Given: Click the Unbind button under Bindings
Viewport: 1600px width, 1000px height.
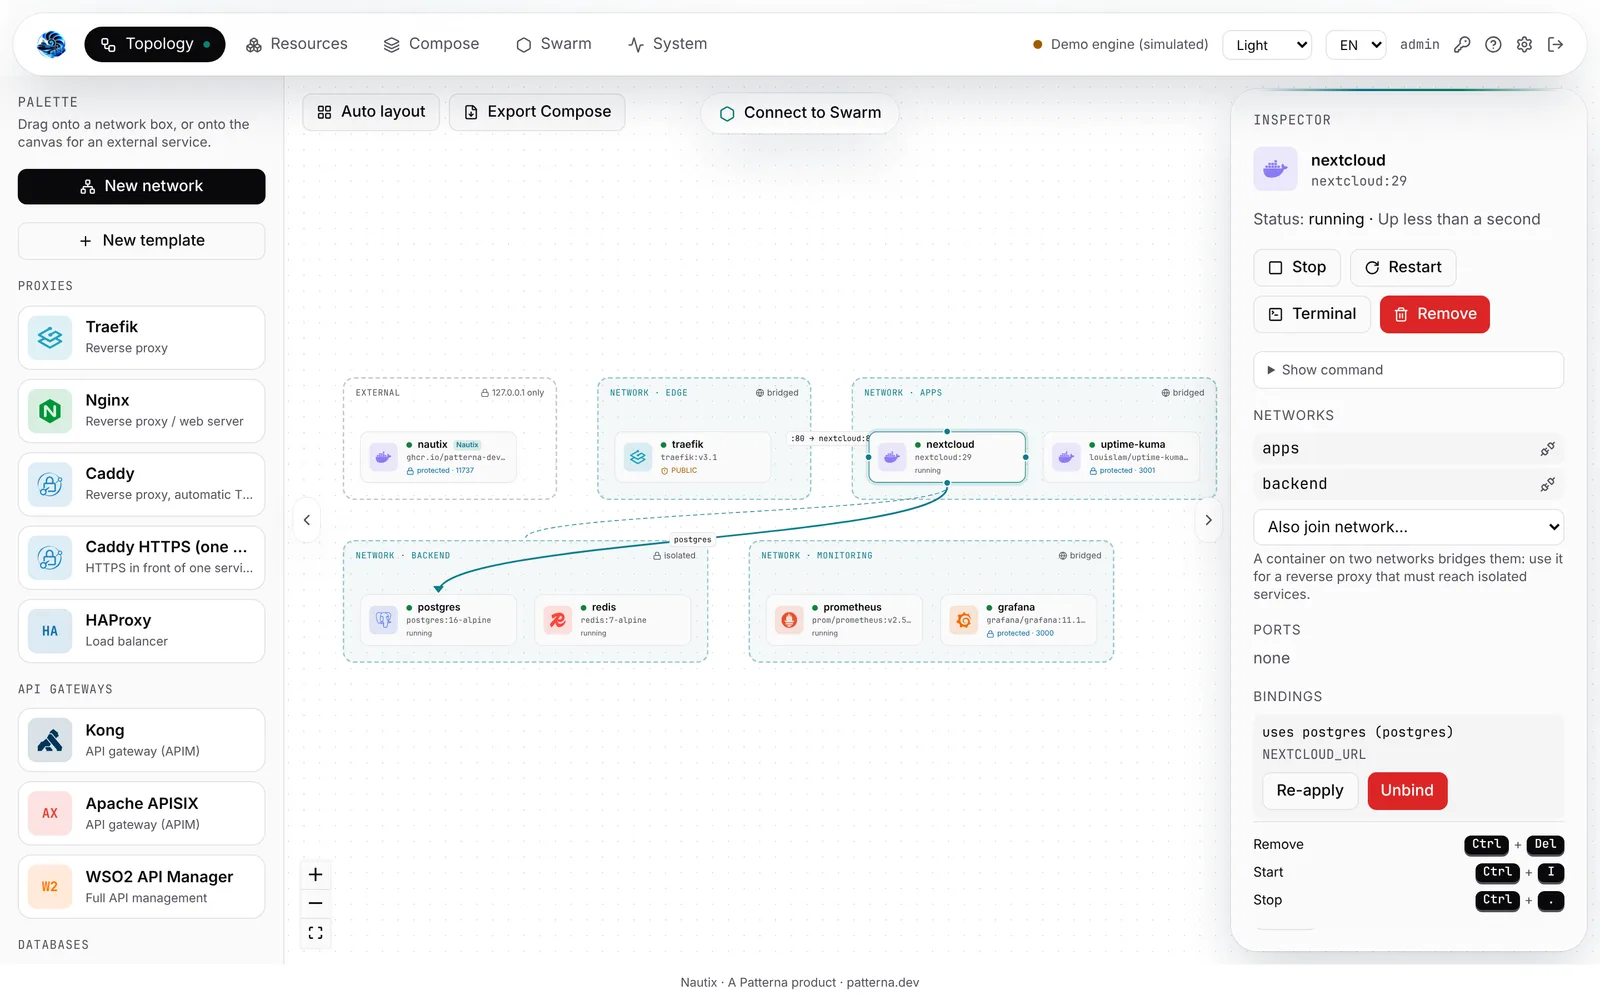Looking at the screenshot, I should (x=1407, y=791).
